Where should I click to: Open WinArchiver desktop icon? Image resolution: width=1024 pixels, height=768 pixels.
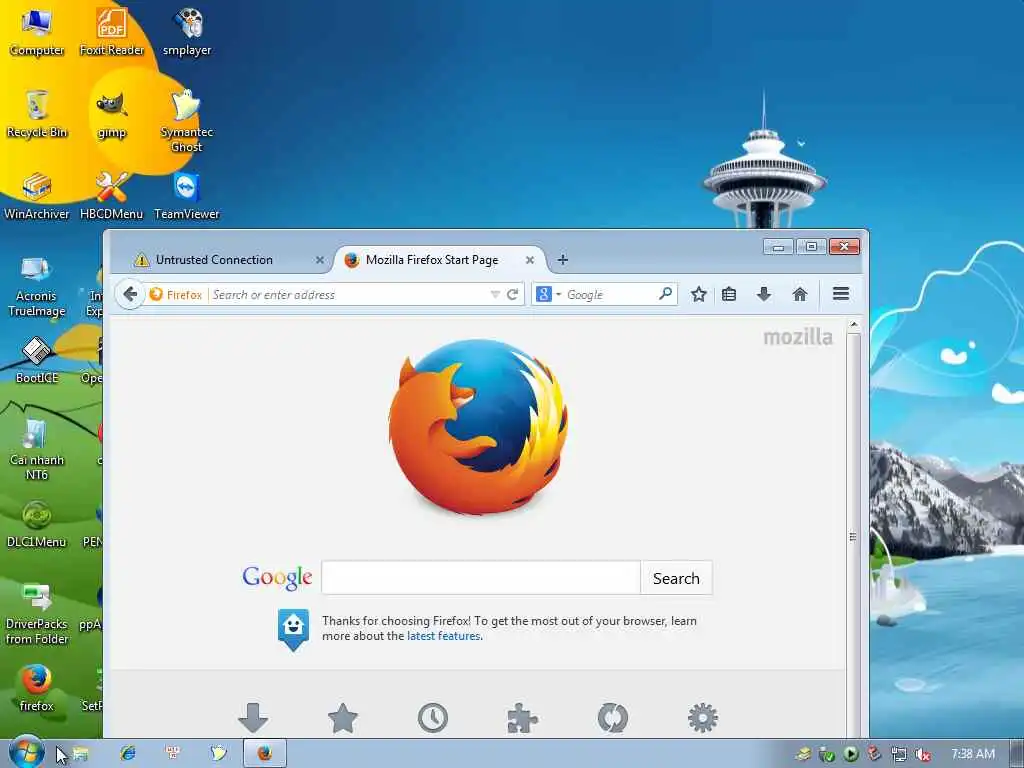pyautogui.click(x=37, y=196)
